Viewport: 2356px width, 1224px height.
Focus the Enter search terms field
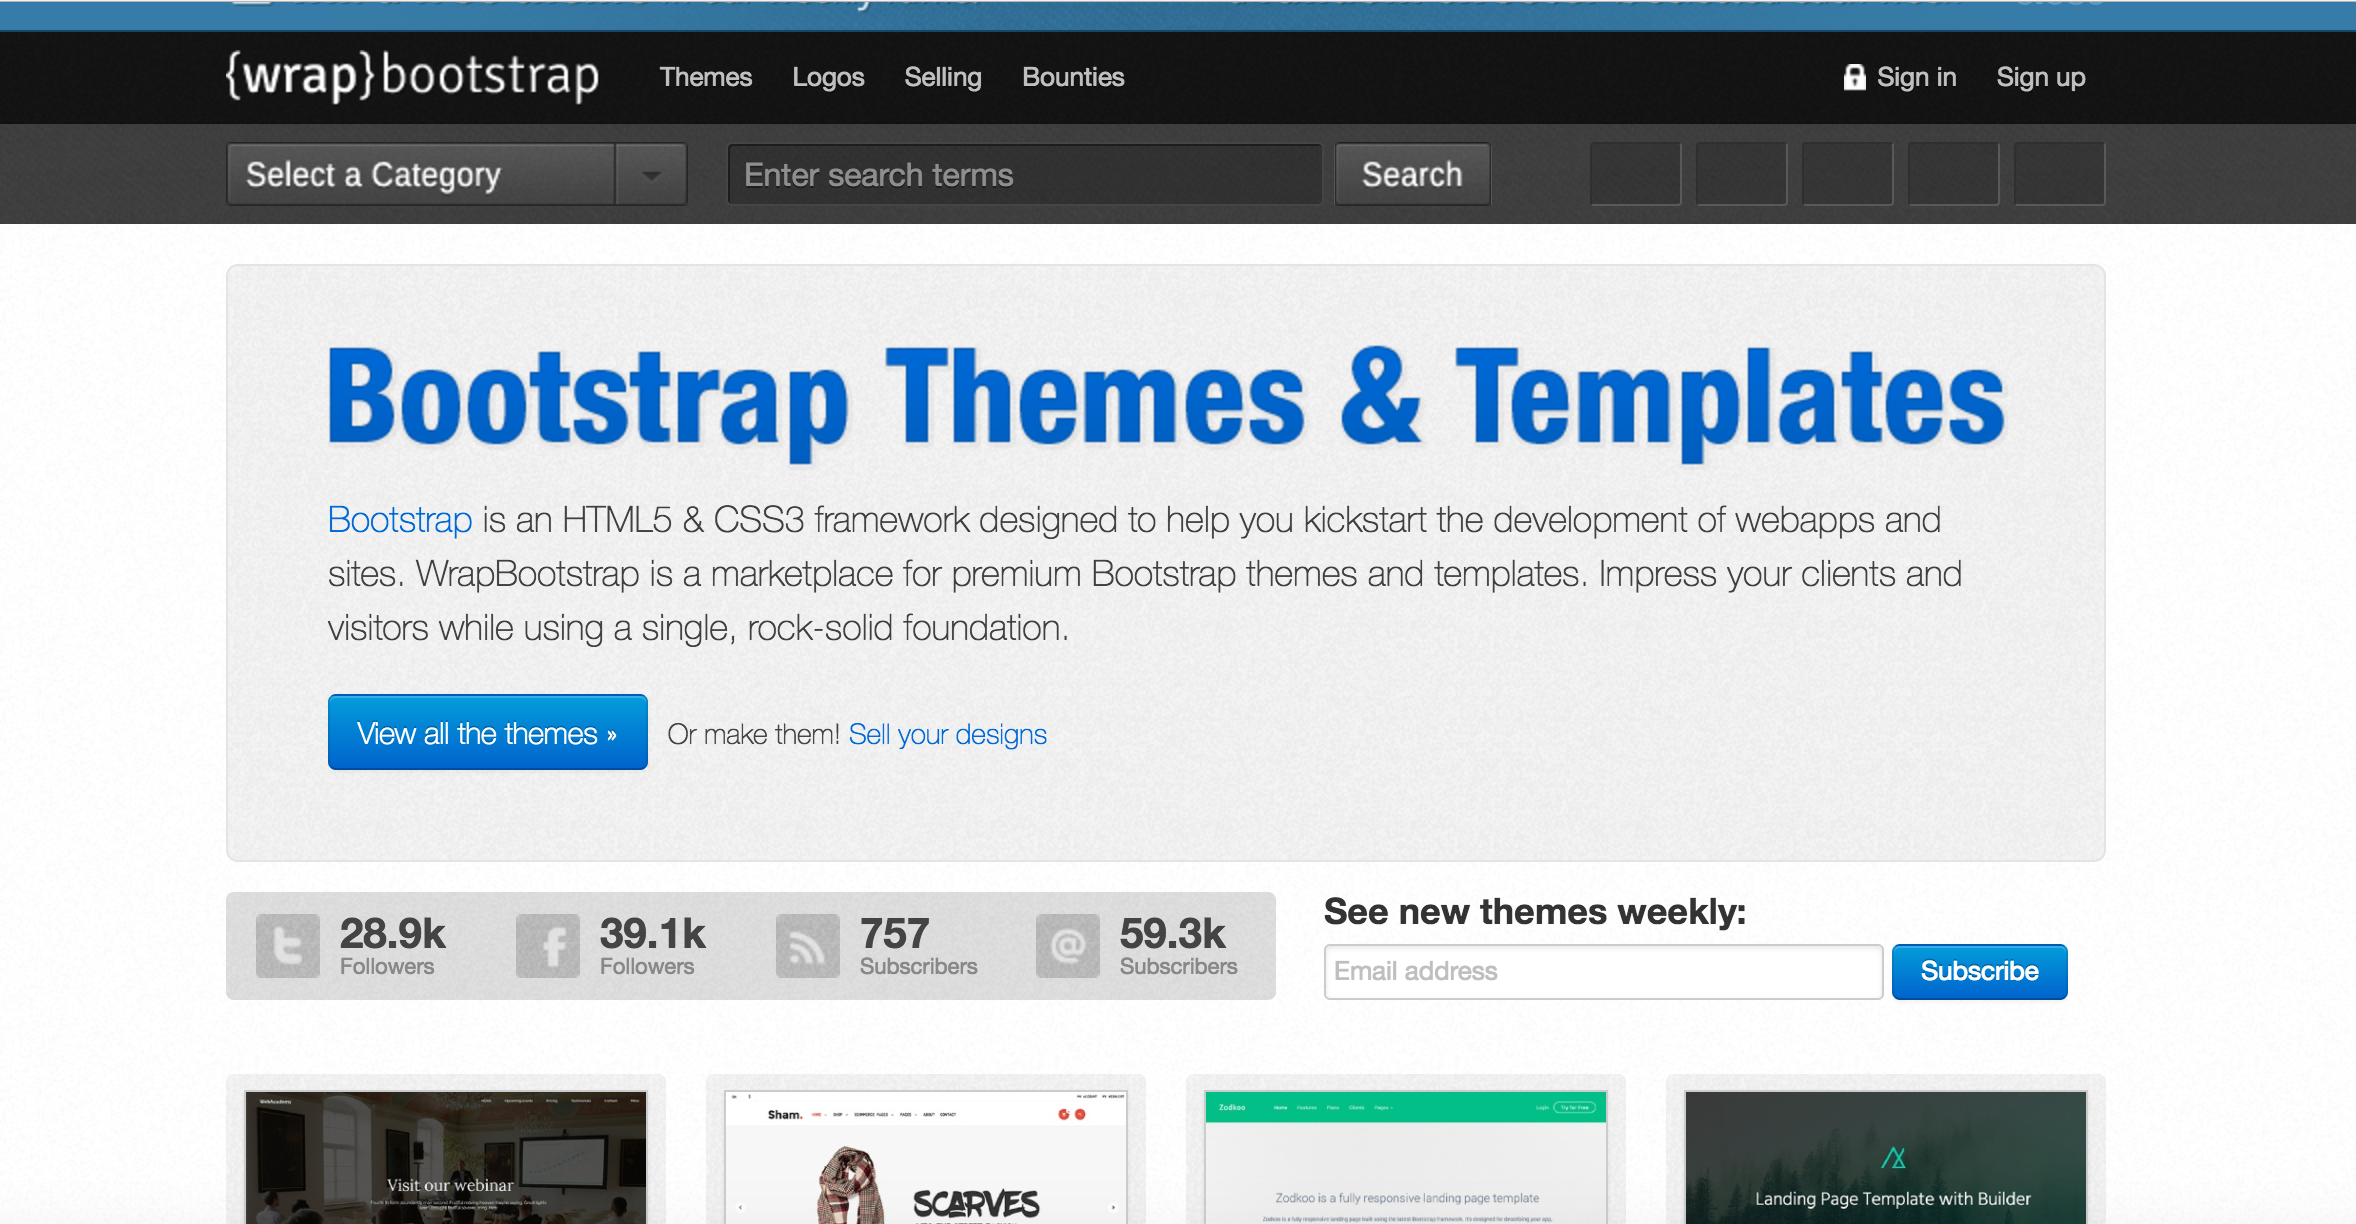[x=1024, y=175]
